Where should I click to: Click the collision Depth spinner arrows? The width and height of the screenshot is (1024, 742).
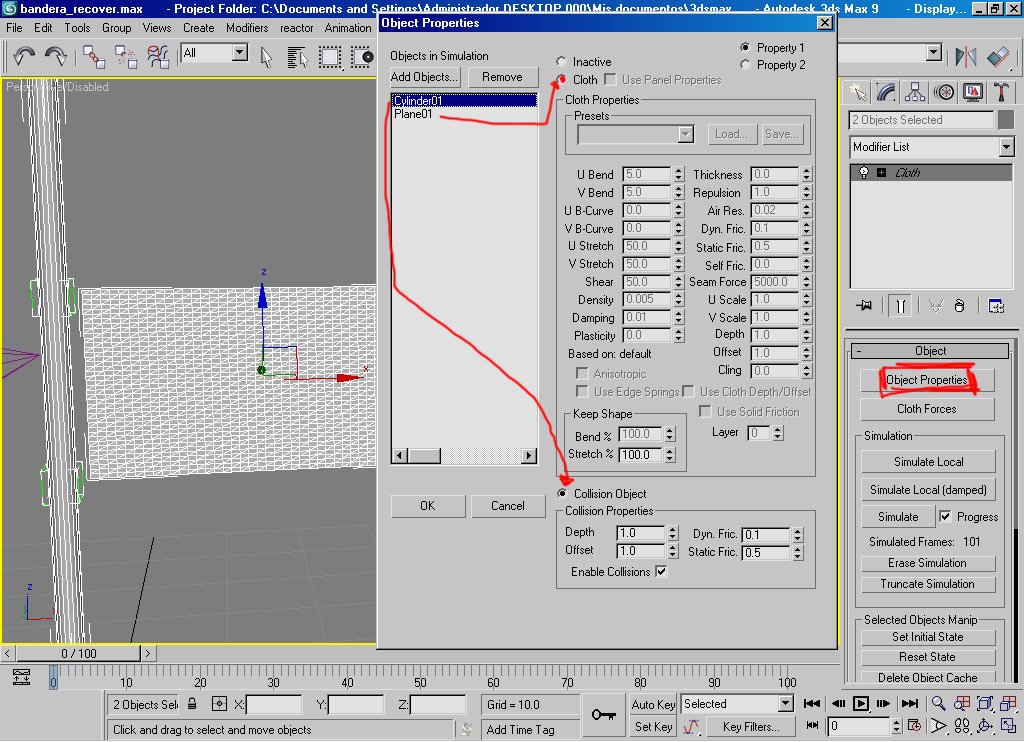(673, 532)
